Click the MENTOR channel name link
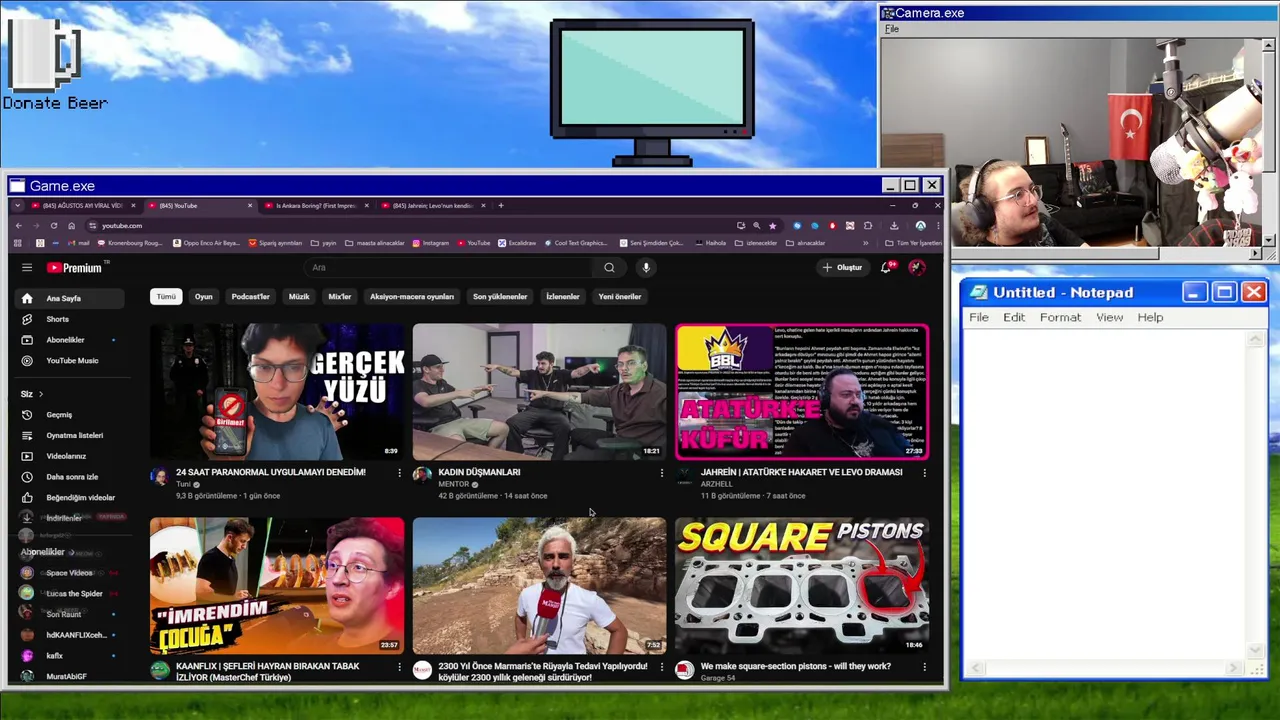Viewport: 1280px width, 720px height. point(454,484)
